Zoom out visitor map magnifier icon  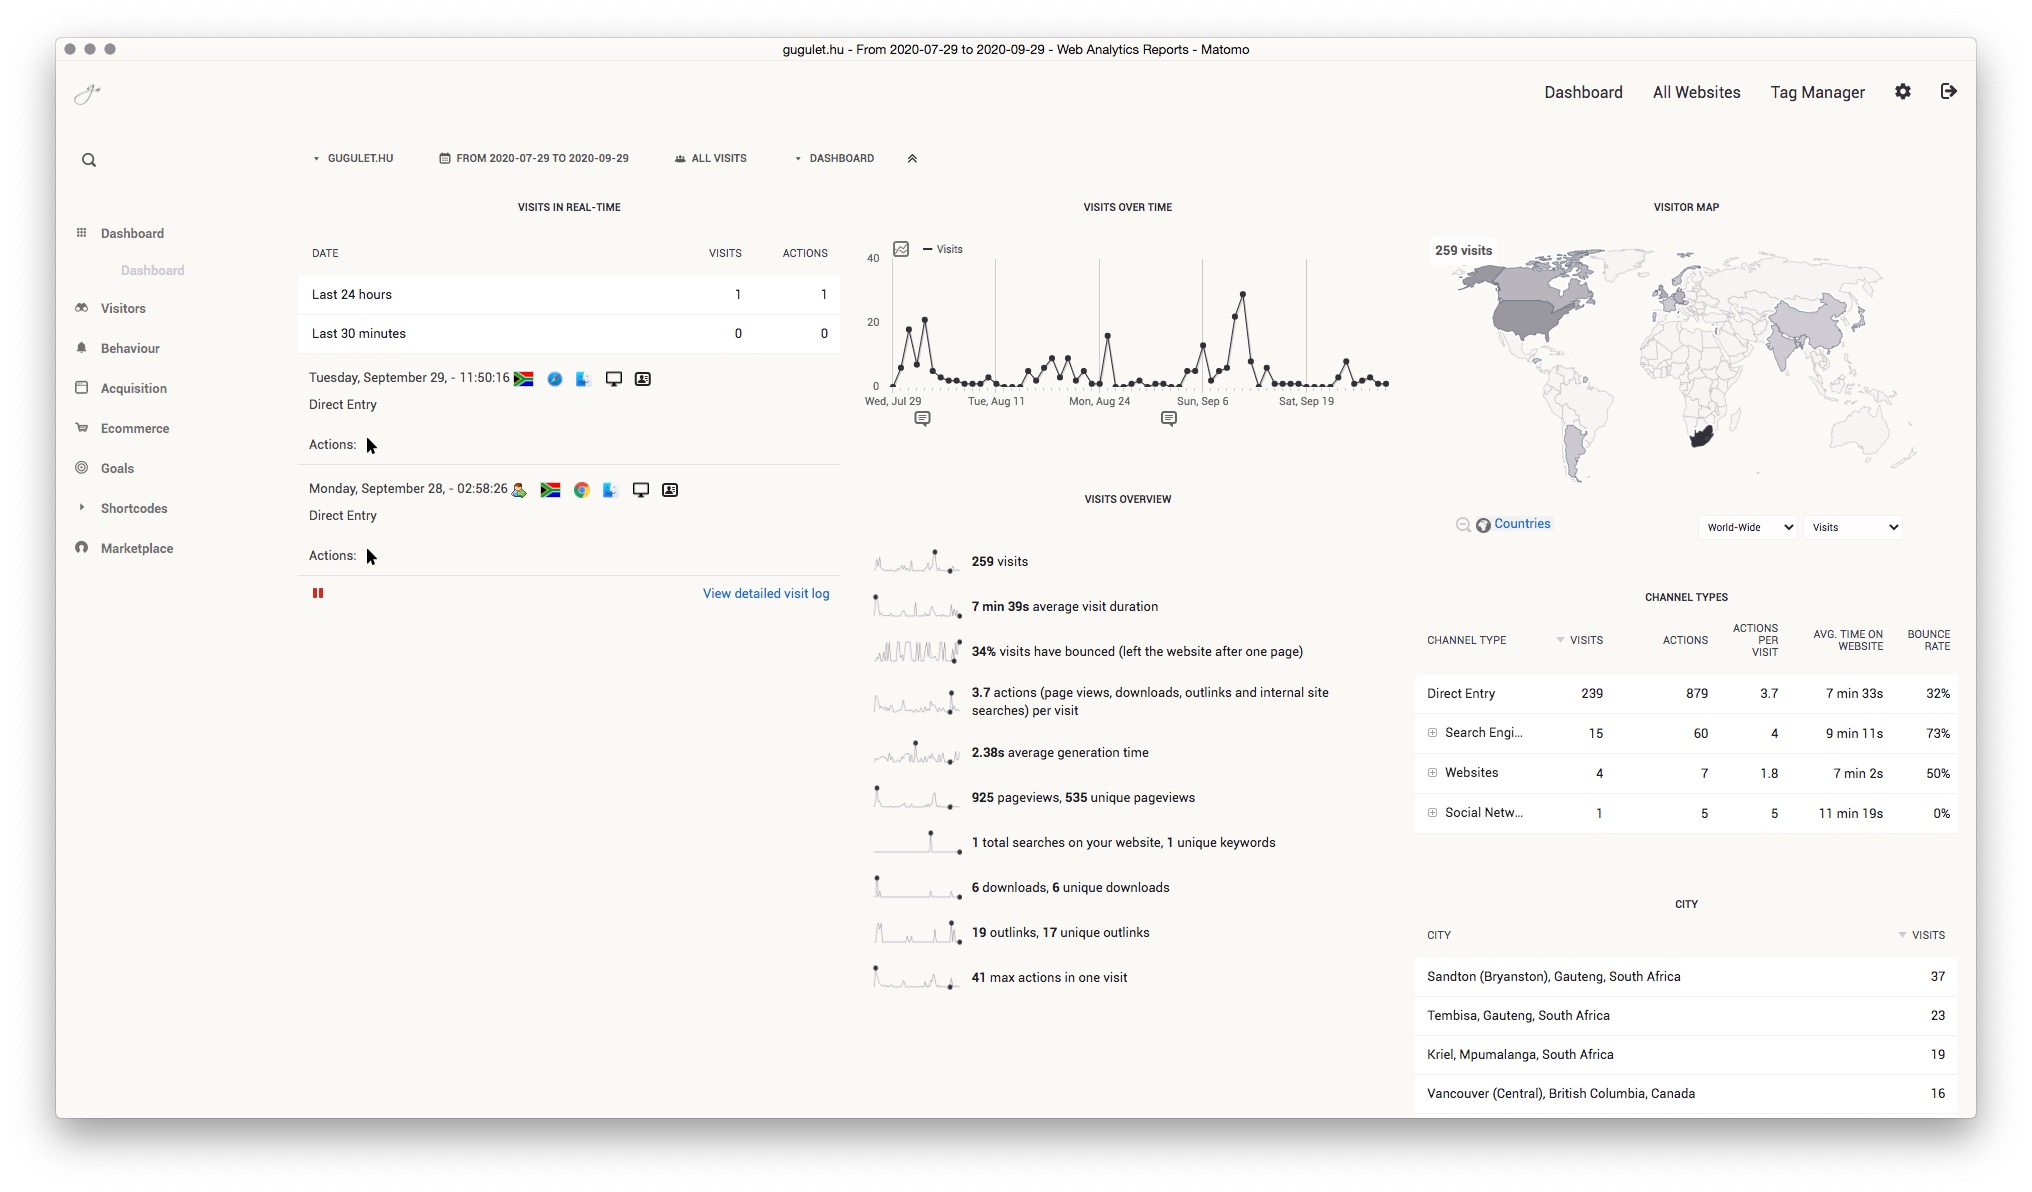point(1463,525)
